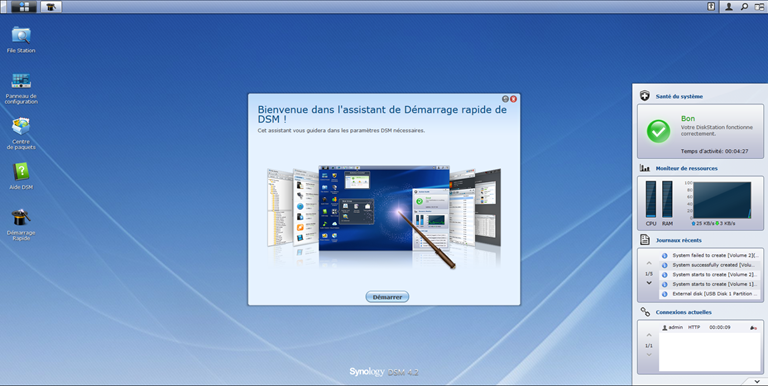Screen dimensions: 768x386
Task: Open Moniteur de ressources widget title
Action: pos(686,168)
